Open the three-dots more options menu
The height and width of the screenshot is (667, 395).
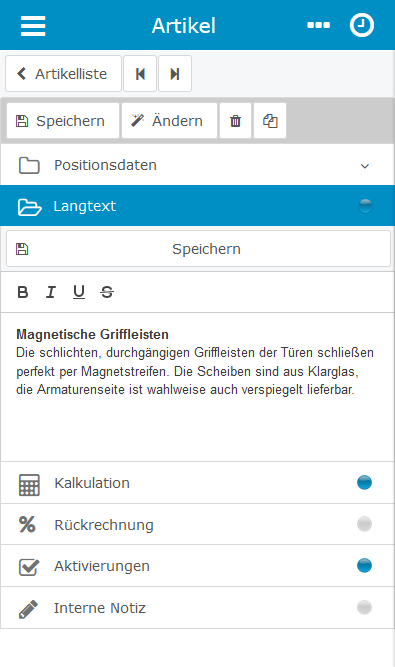pos(318,26)
